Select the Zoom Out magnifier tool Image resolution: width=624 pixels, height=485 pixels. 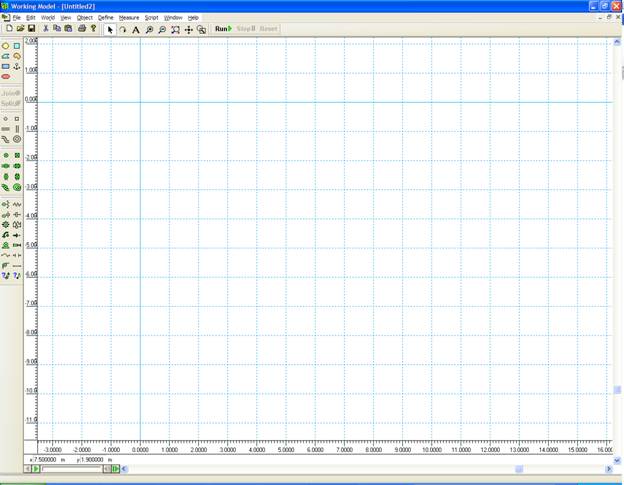[x=162, y=29]
